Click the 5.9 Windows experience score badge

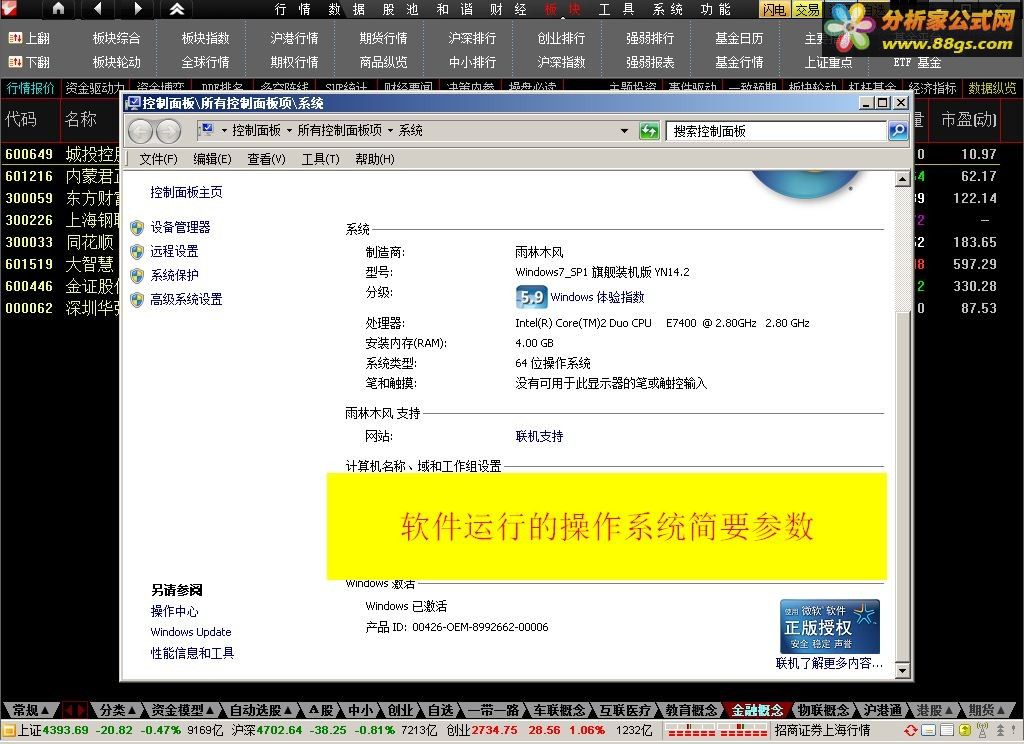point(531,297)
